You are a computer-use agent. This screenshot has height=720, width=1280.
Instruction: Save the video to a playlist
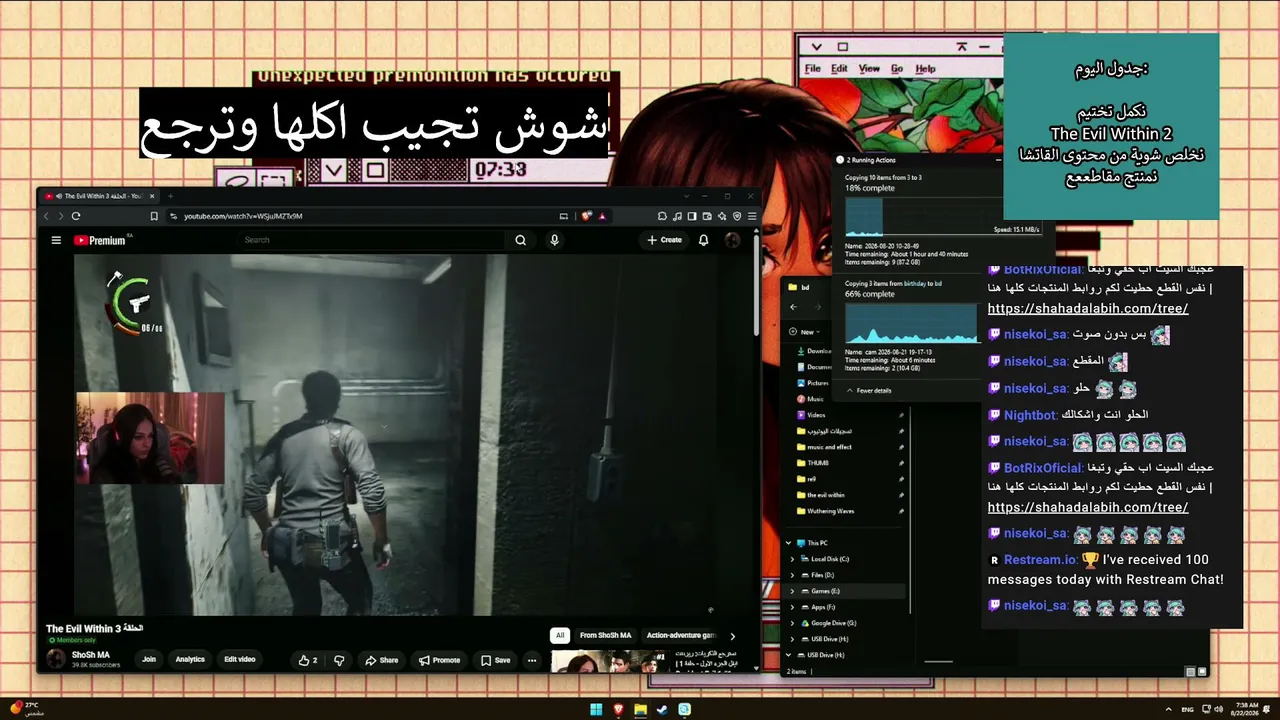(496, 660)
